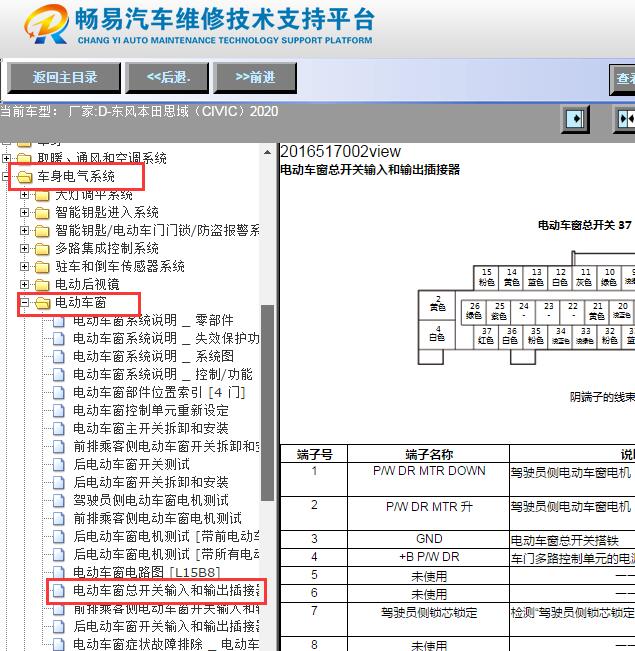
Task: Click the 返回主目录 button
Action: (64, 78)
